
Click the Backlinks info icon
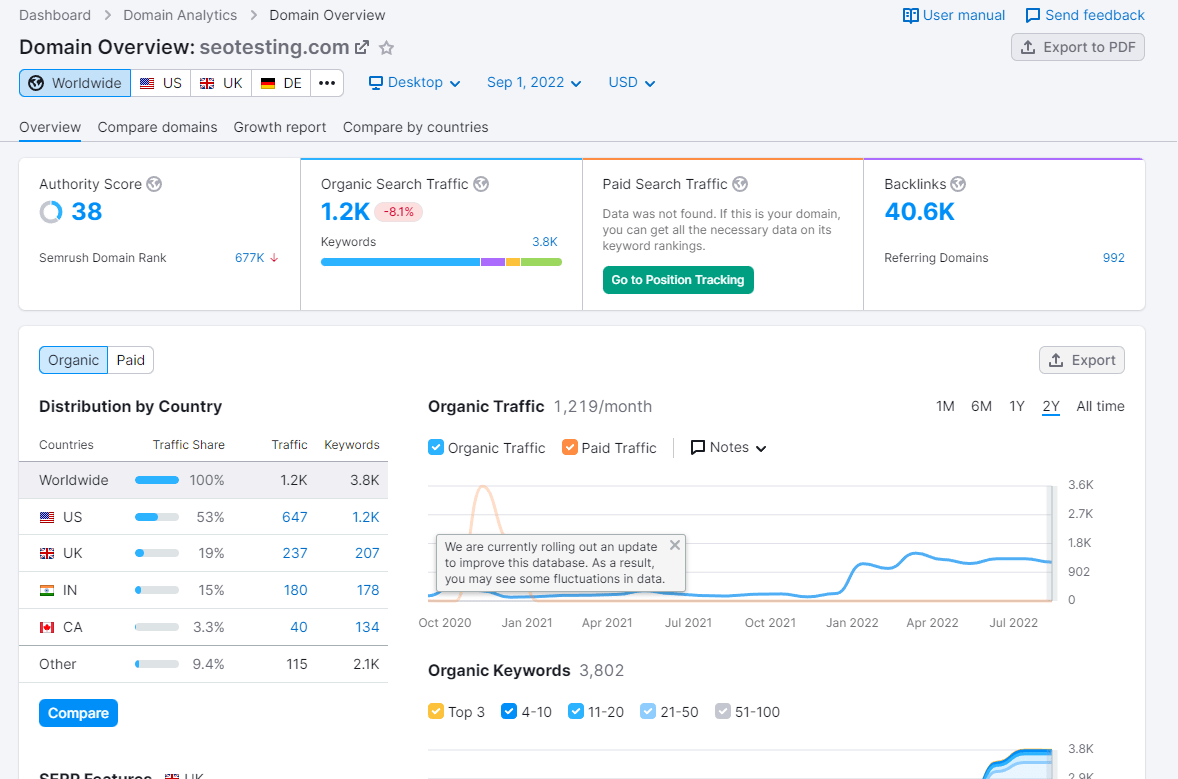pos(958,184)
